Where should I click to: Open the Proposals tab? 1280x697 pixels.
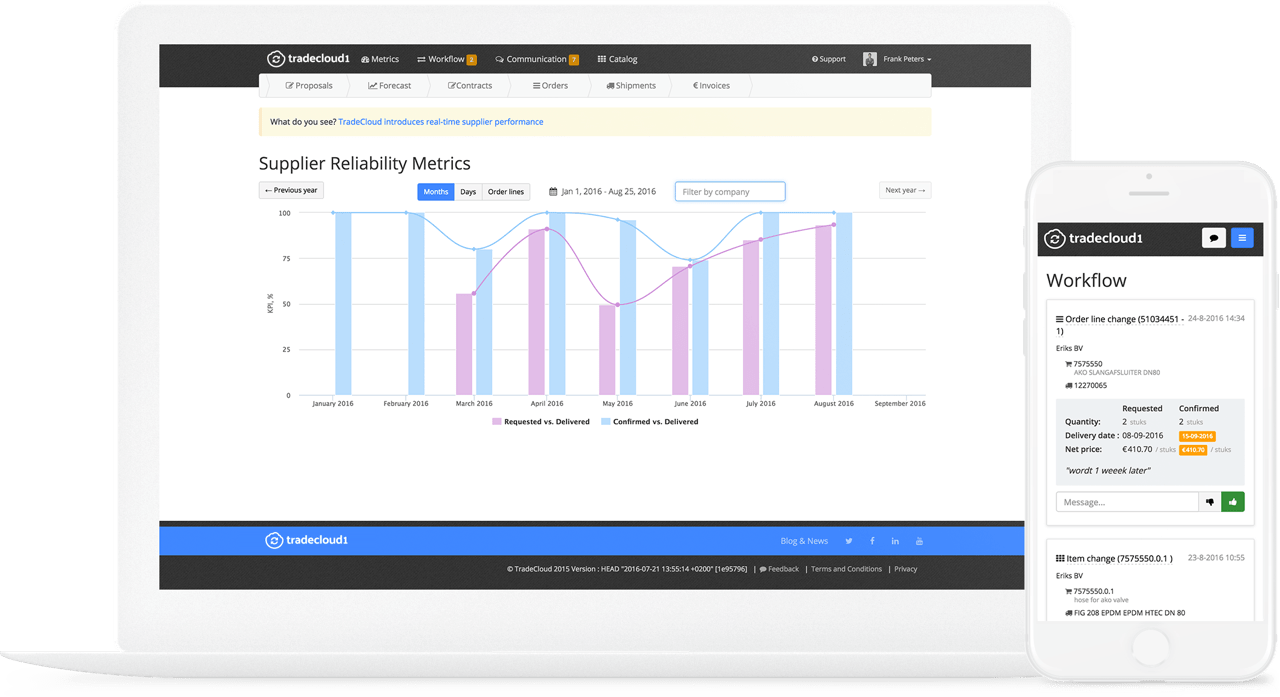coord(310,86)
